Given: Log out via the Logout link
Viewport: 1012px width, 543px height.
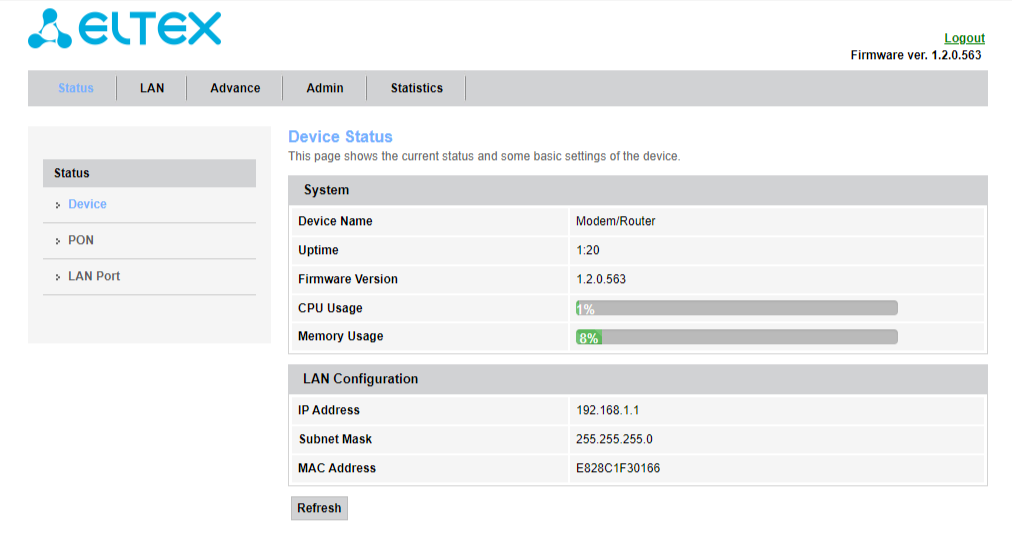Looking at the screenshot, I should point(964,38).
